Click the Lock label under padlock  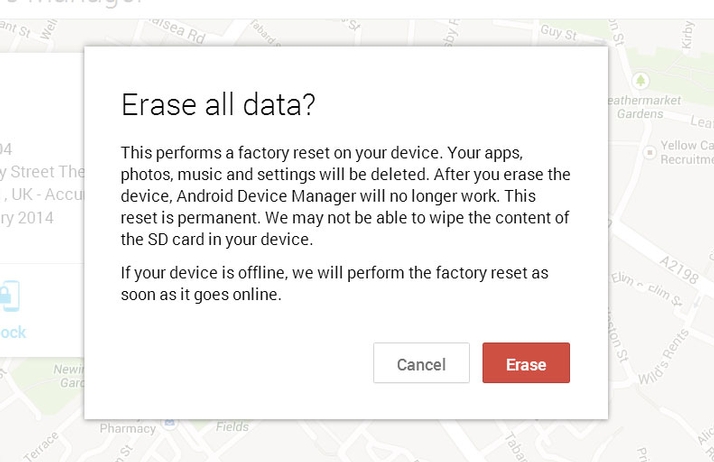coord(14,332)
